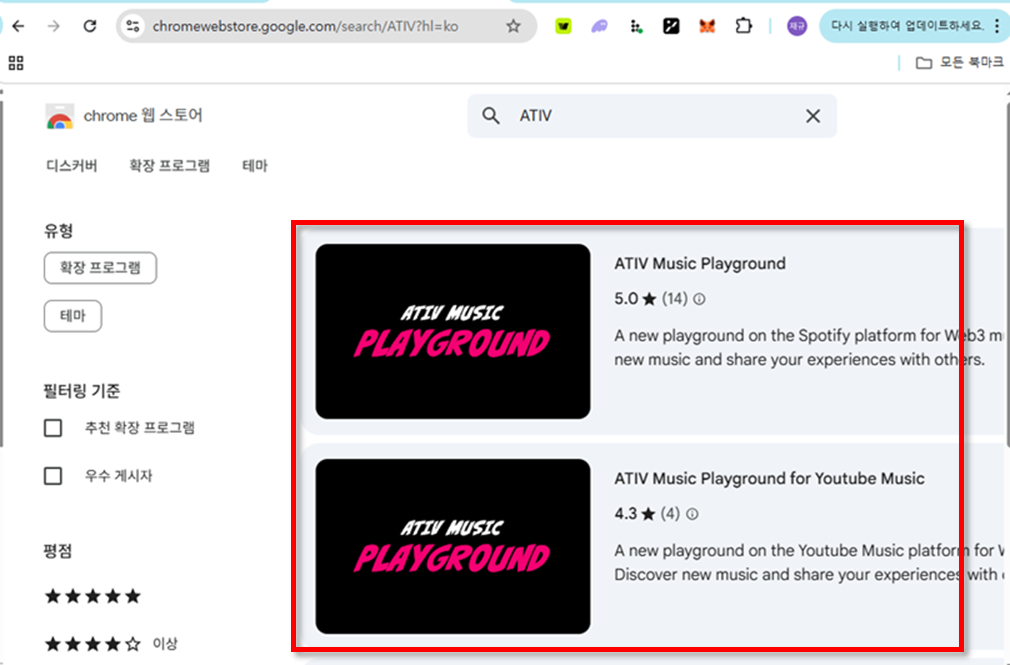Go back to the previous page
Screen dimensions: 1010x665
coord(18,26)
